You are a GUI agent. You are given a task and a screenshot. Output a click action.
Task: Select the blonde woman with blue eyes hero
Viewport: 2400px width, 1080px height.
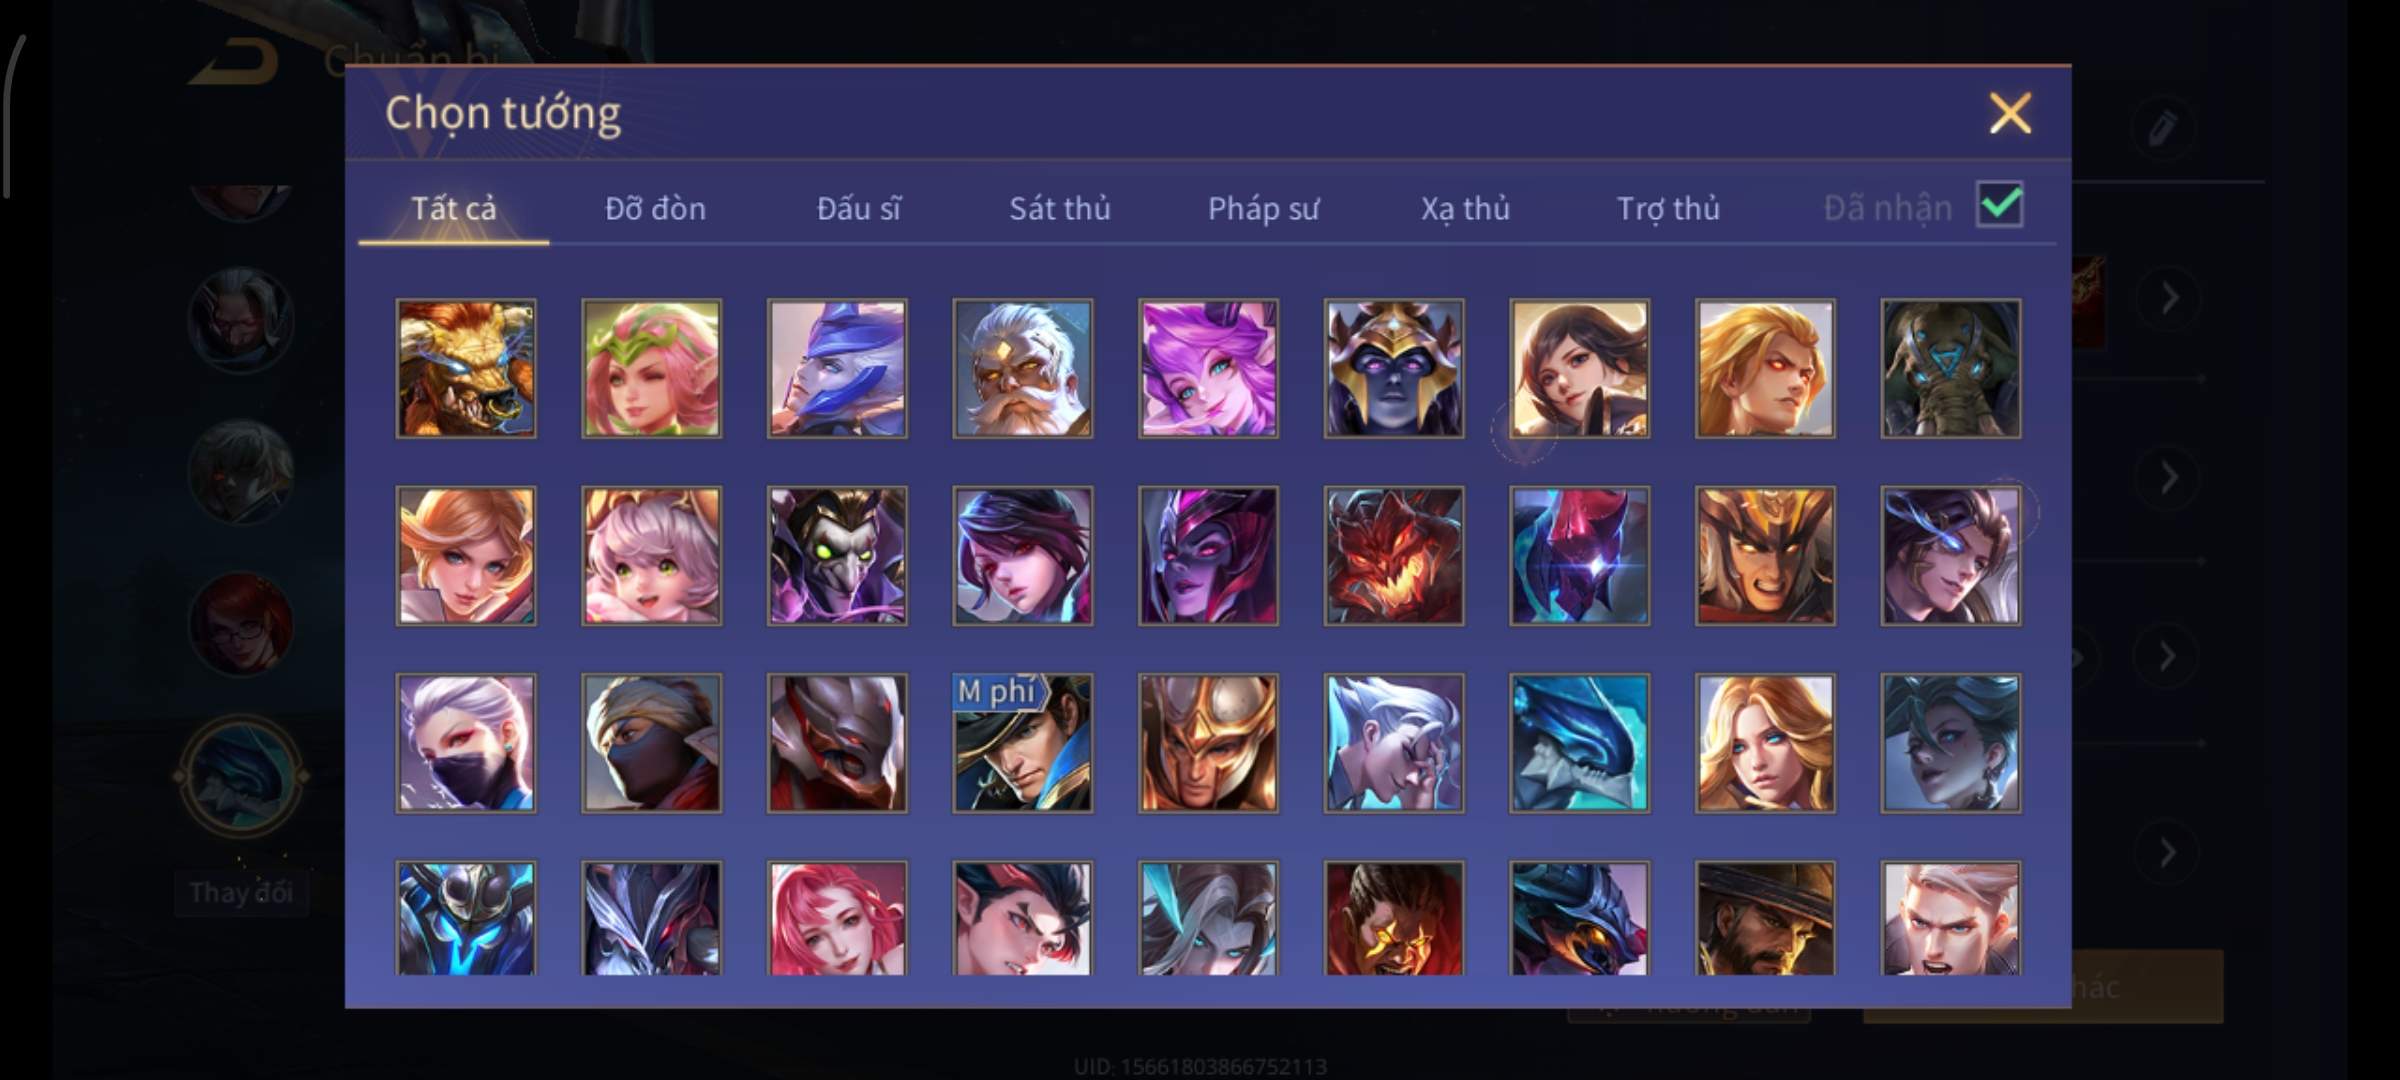pyautogui.click(x=1765, y=743)
